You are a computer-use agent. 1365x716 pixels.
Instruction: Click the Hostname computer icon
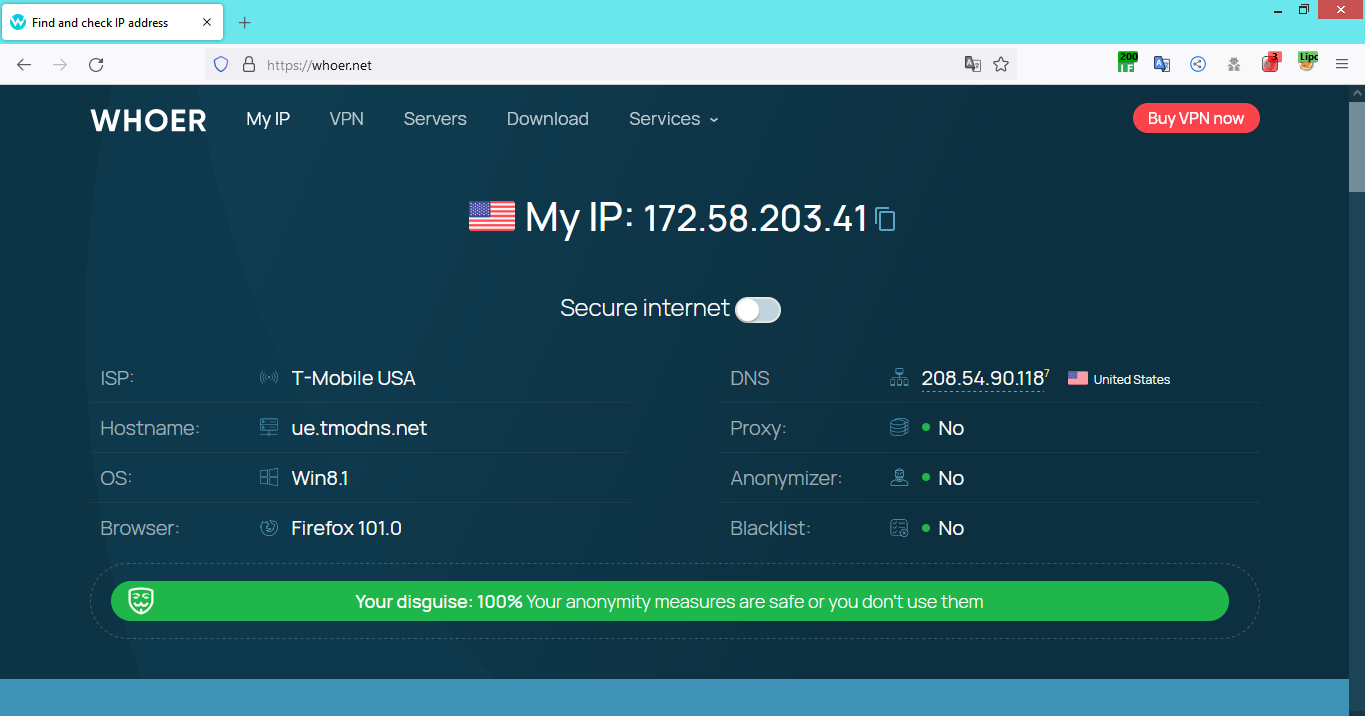(x=268, y=428)
